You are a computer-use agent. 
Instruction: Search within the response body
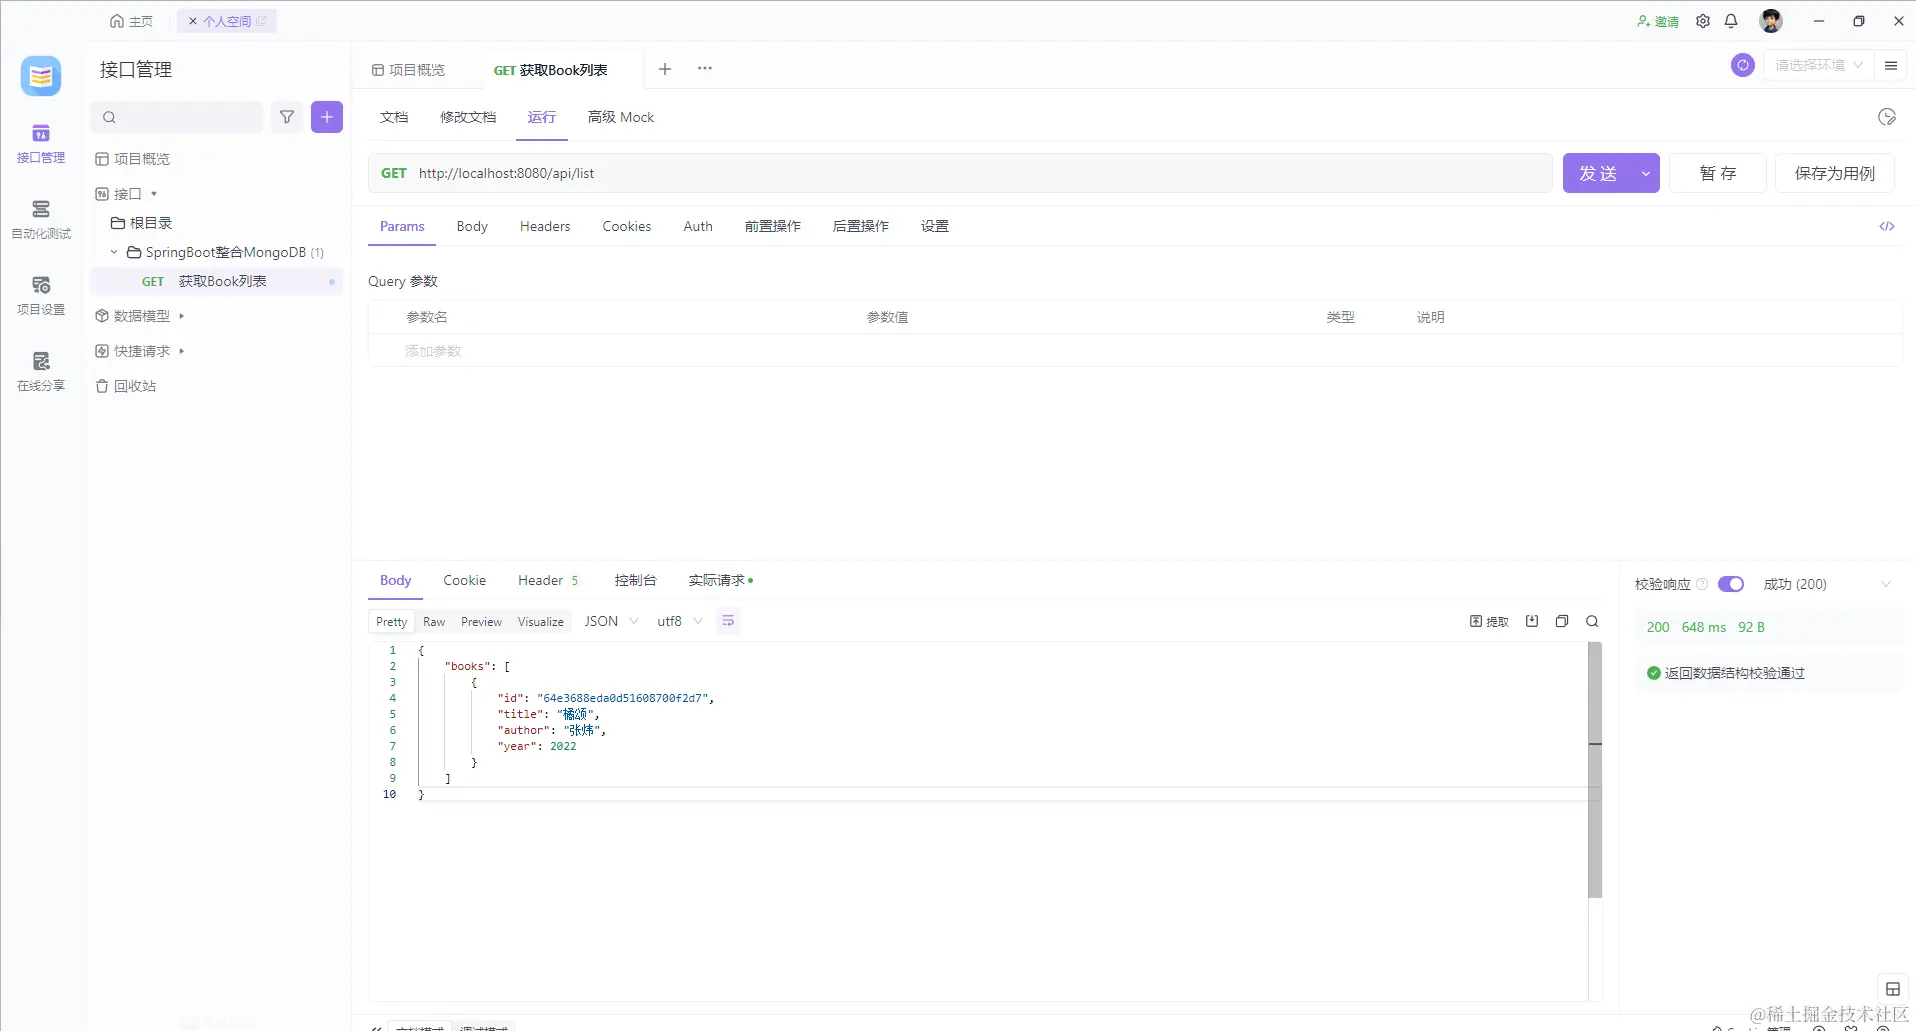tap(1592, 621)
